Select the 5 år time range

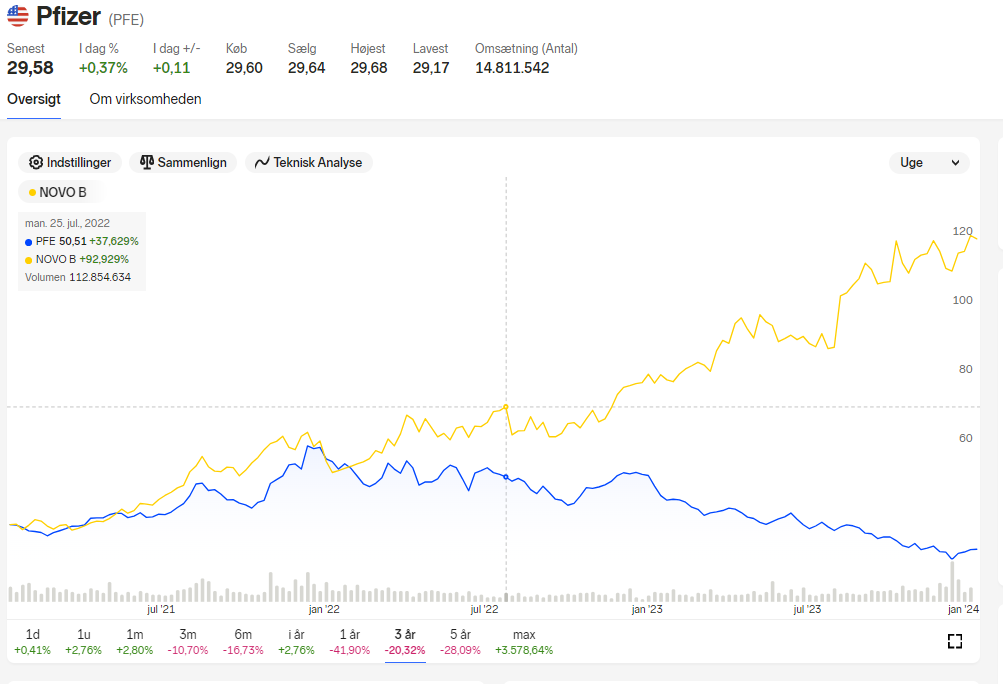click(x=460, y=642)
